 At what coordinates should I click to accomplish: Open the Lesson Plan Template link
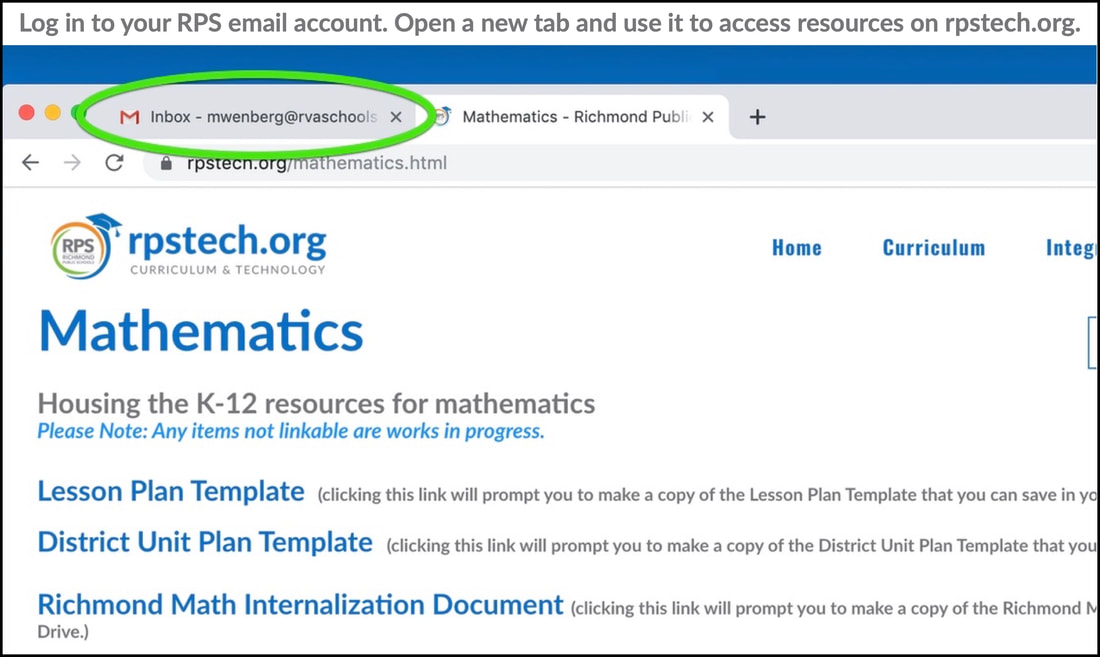(x=170, y=492)
